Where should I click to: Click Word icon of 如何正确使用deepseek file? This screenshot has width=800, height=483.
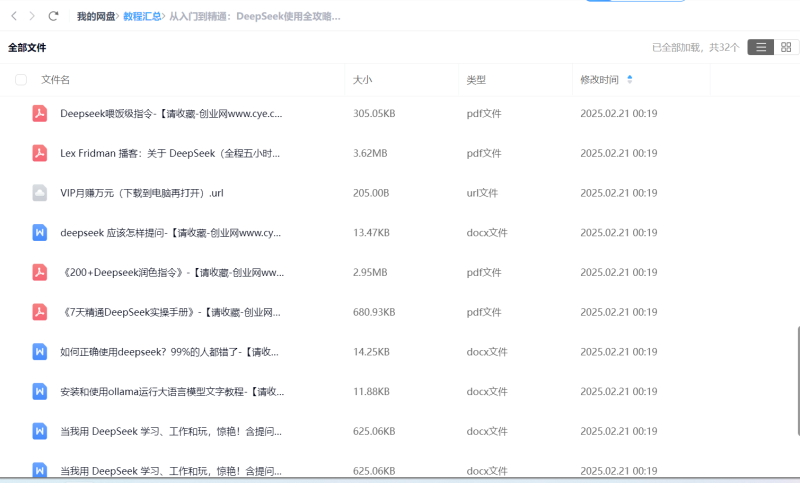click(x=40, y=352)
